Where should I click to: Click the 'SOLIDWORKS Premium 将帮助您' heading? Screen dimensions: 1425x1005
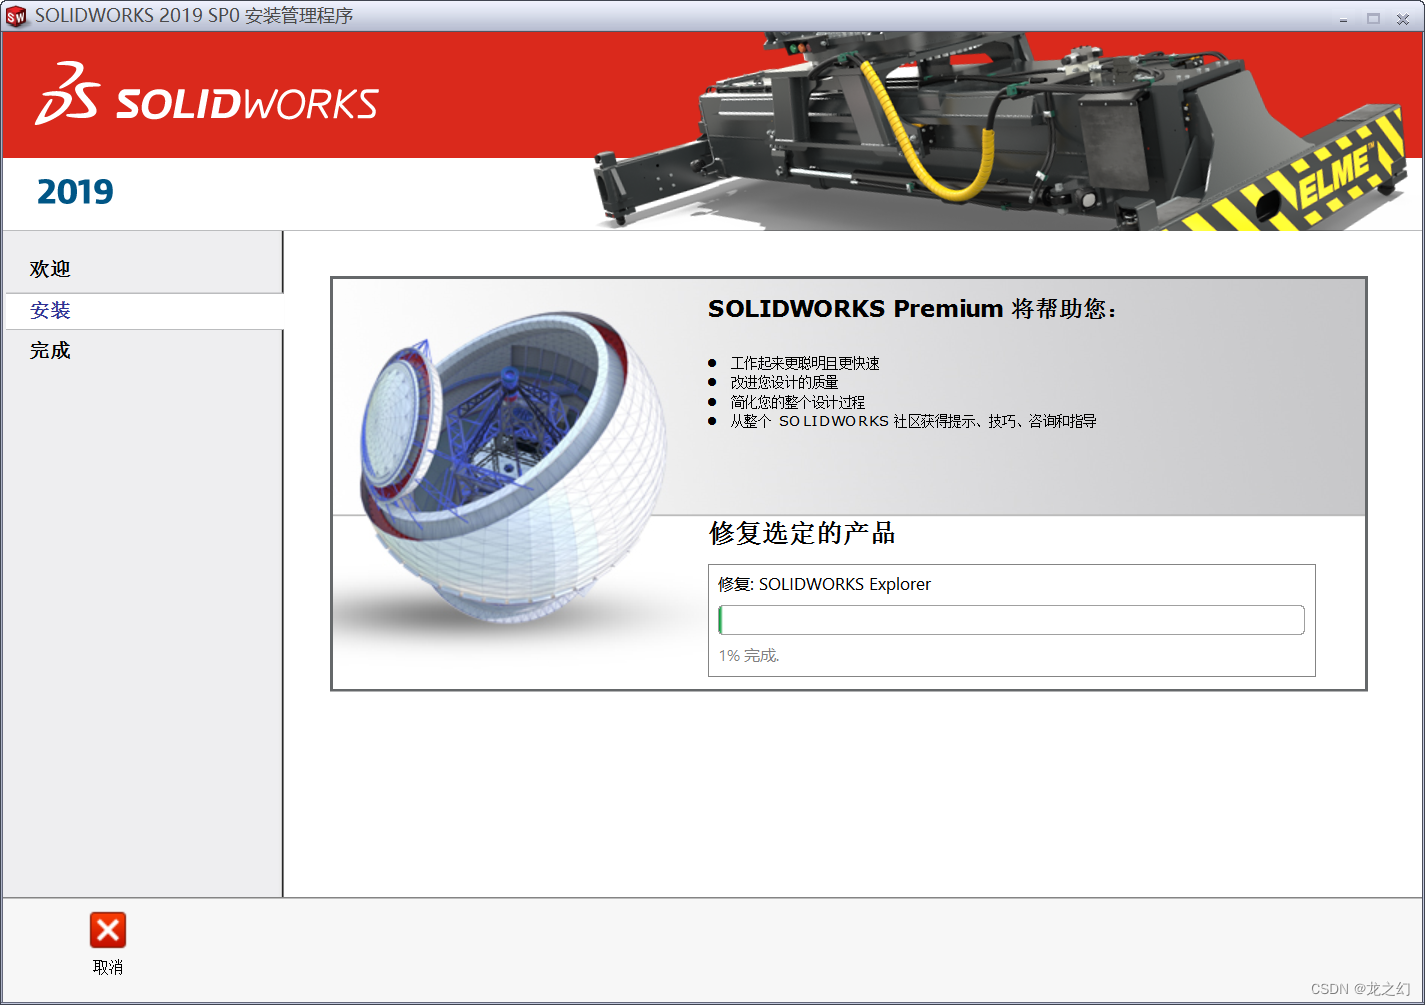pos(912,309)
